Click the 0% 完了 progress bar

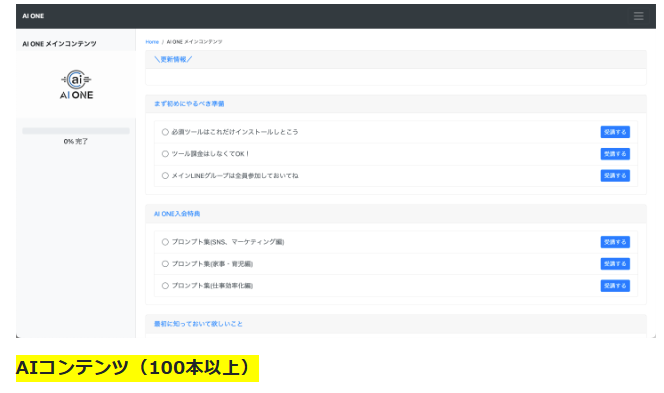76,131
